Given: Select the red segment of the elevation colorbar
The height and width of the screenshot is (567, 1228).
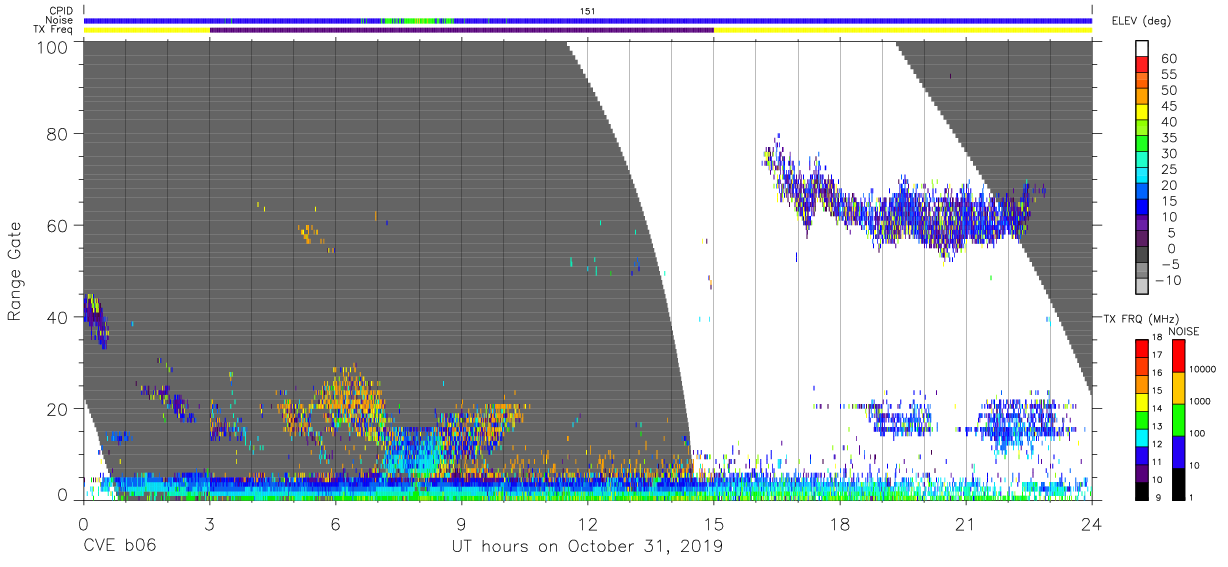Looking at the screenshot, I should (1143, 66).
